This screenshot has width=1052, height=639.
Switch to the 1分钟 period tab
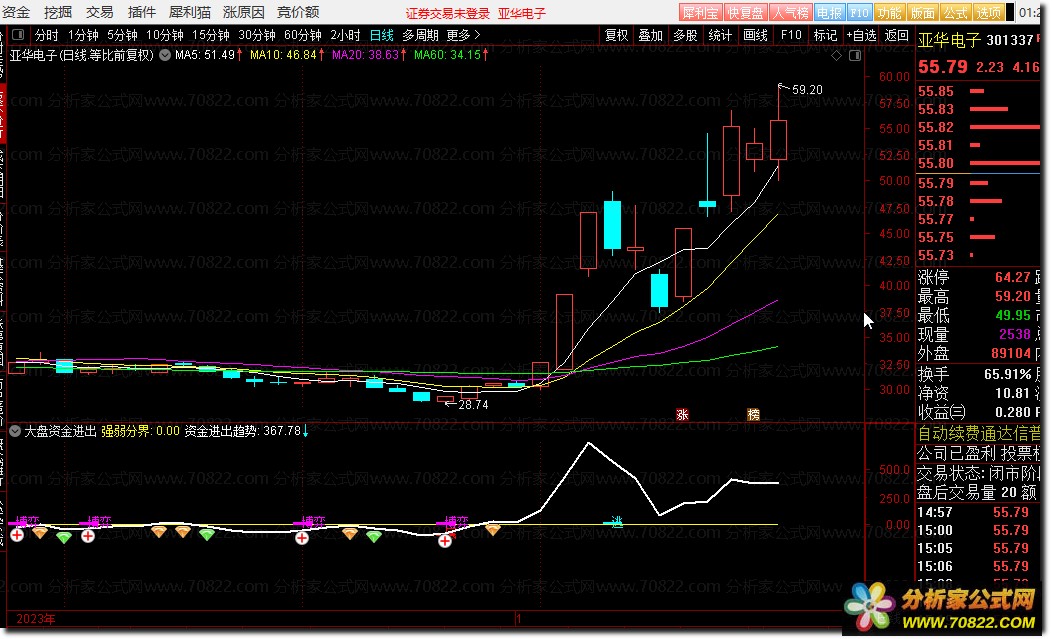point(83,35)
